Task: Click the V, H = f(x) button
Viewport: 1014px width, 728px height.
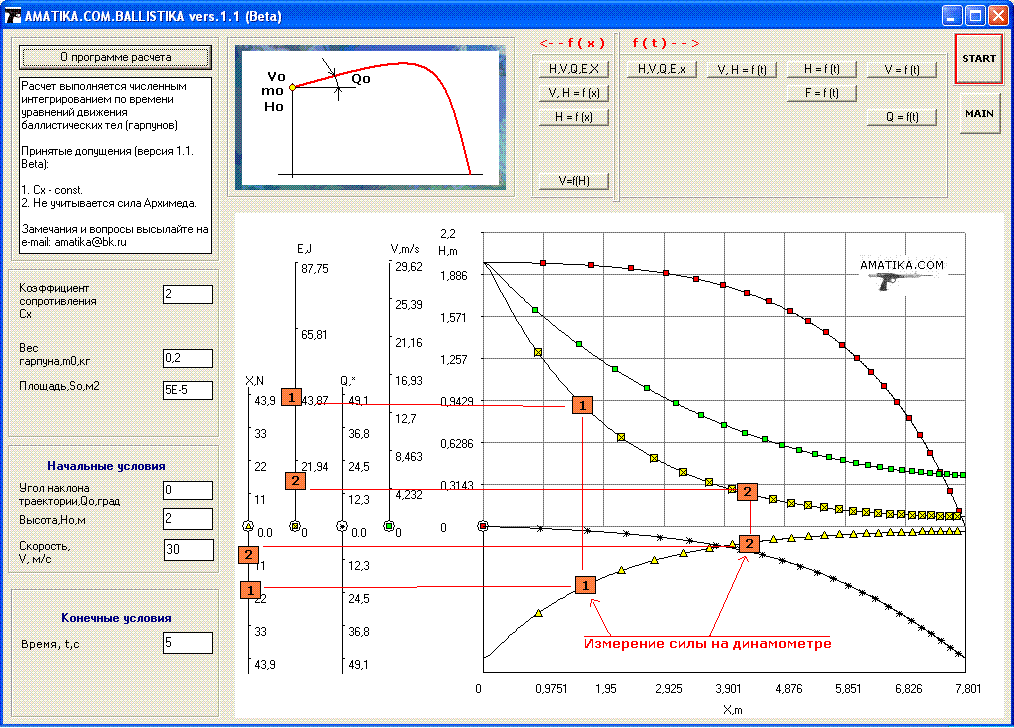Action: [x=573, y=93]
